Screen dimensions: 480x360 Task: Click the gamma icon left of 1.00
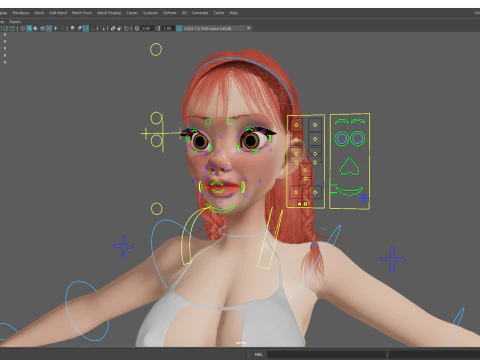pyautogui.click(x=158, y=28)
